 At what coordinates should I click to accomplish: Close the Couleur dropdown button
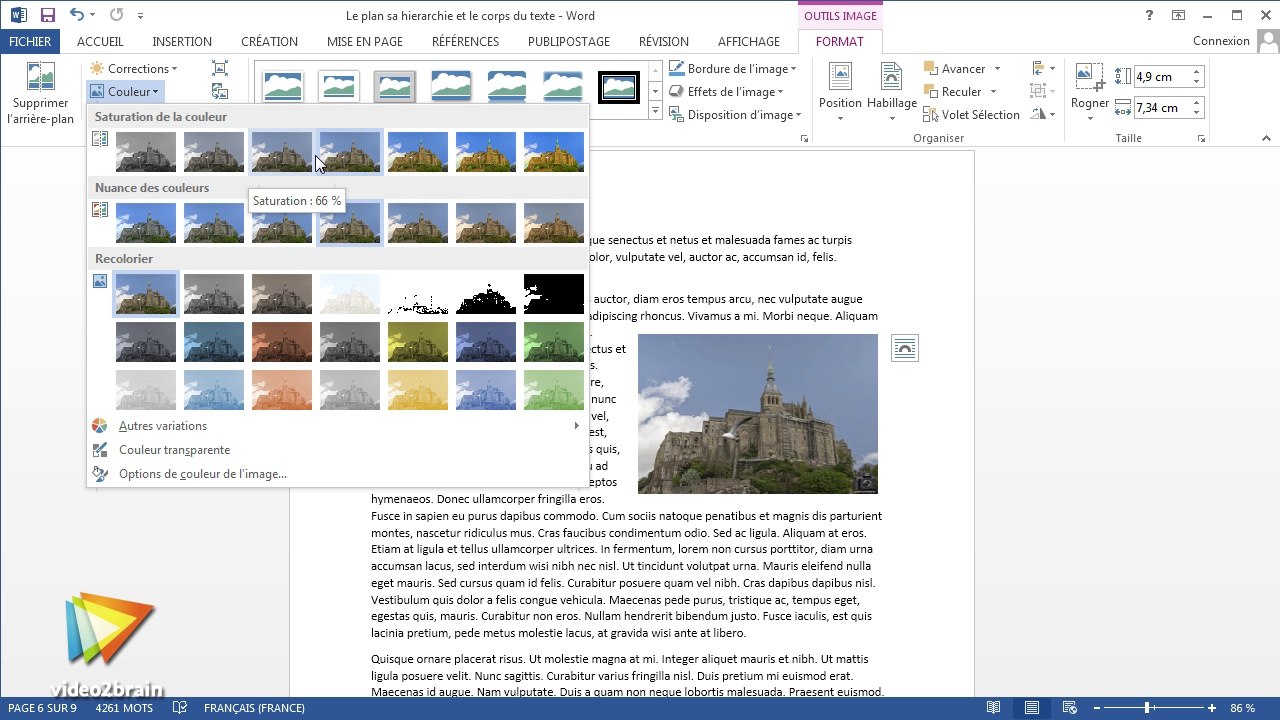pyautogui.click(x=125, y=91)
